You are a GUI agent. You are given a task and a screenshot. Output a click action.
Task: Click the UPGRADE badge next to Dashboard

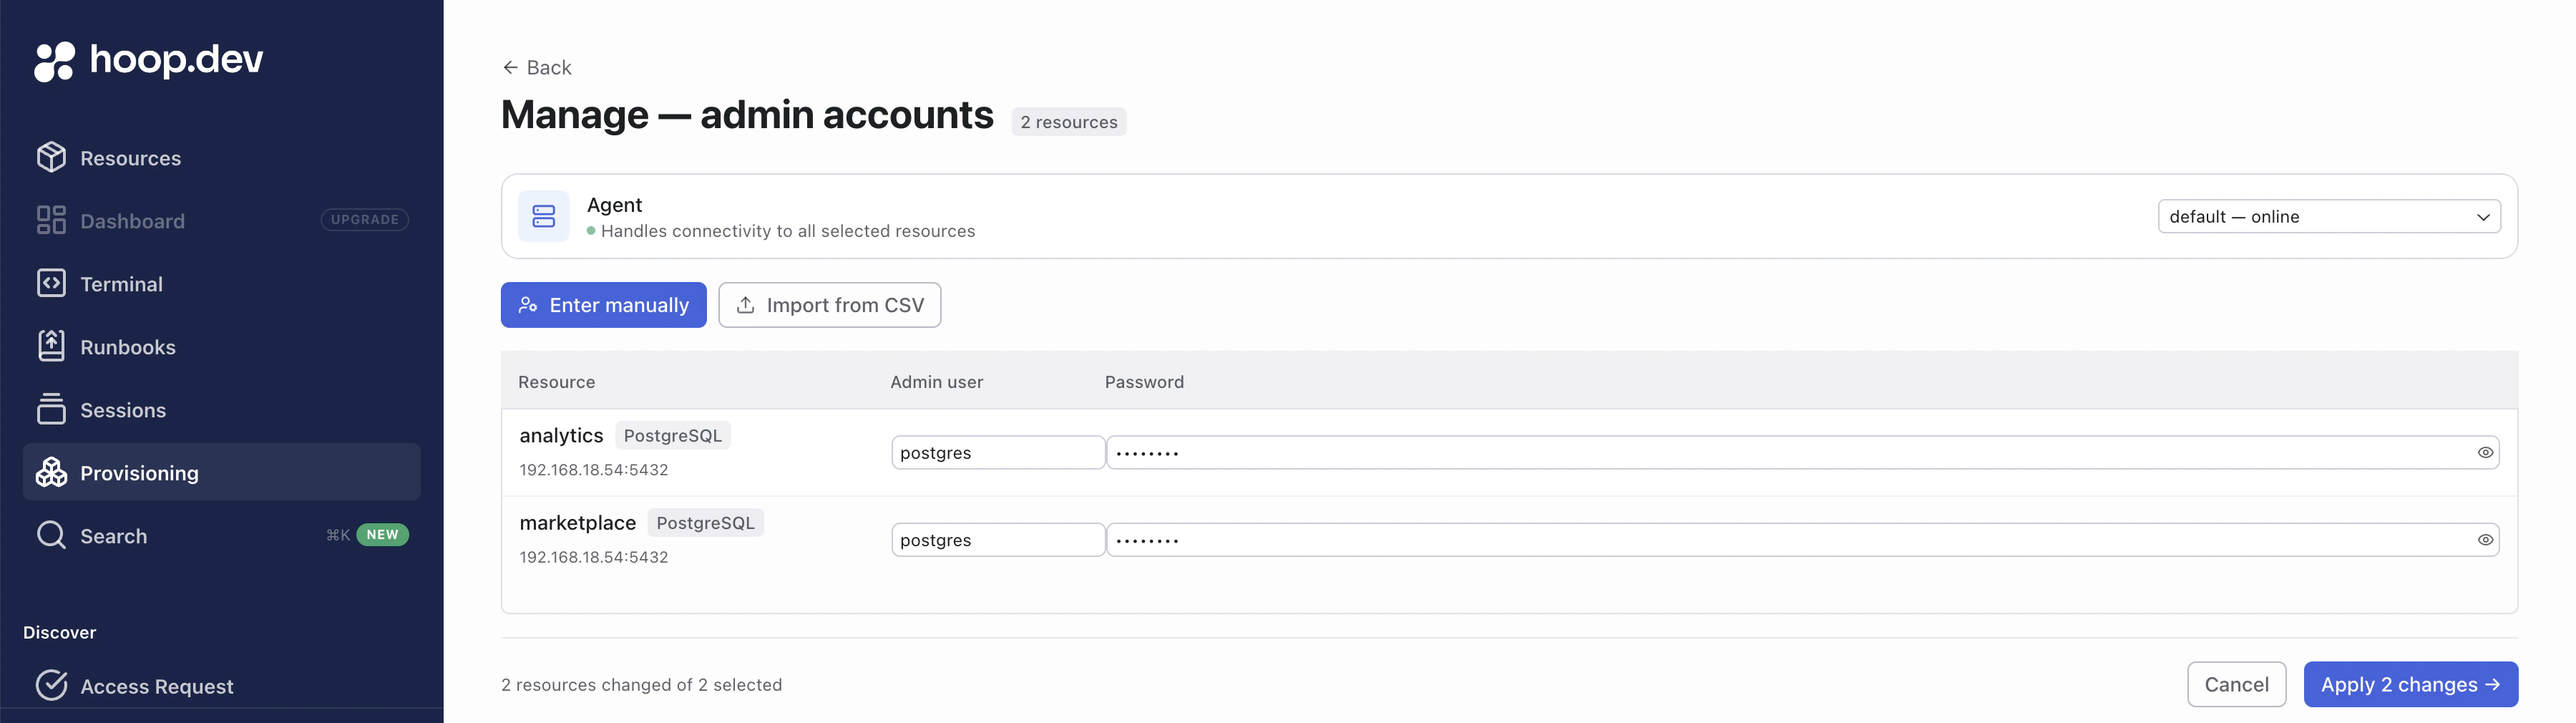(x=365, y=220)
